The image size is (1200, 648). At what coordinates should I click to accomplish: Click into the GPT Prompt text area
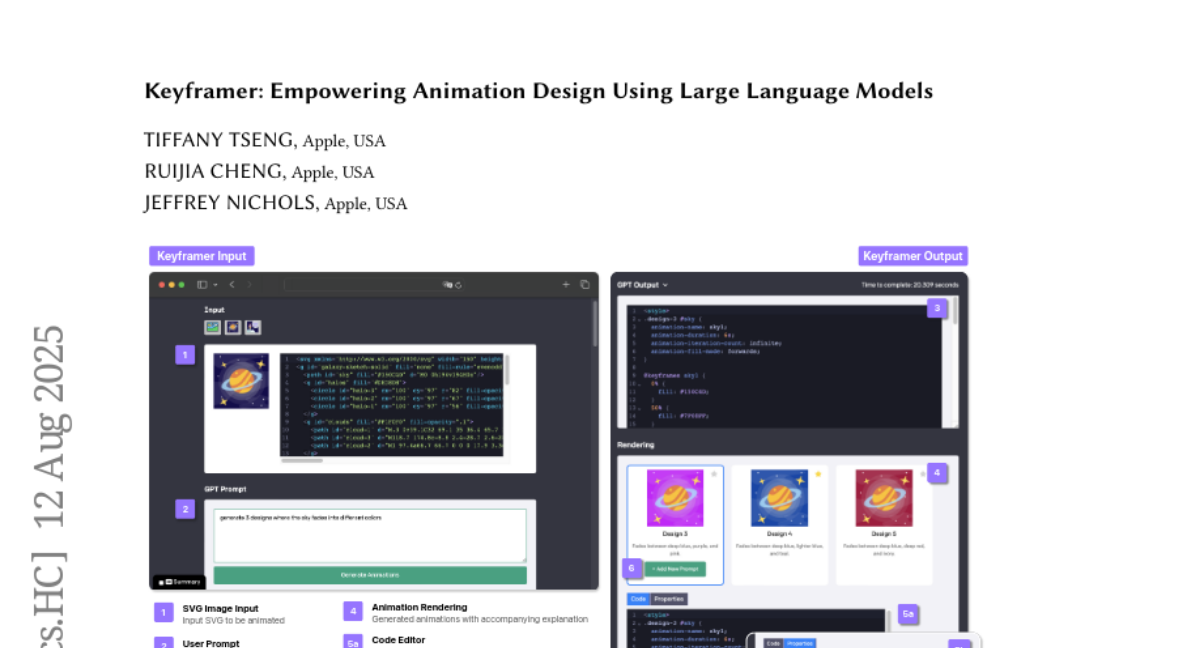(370, 536)
